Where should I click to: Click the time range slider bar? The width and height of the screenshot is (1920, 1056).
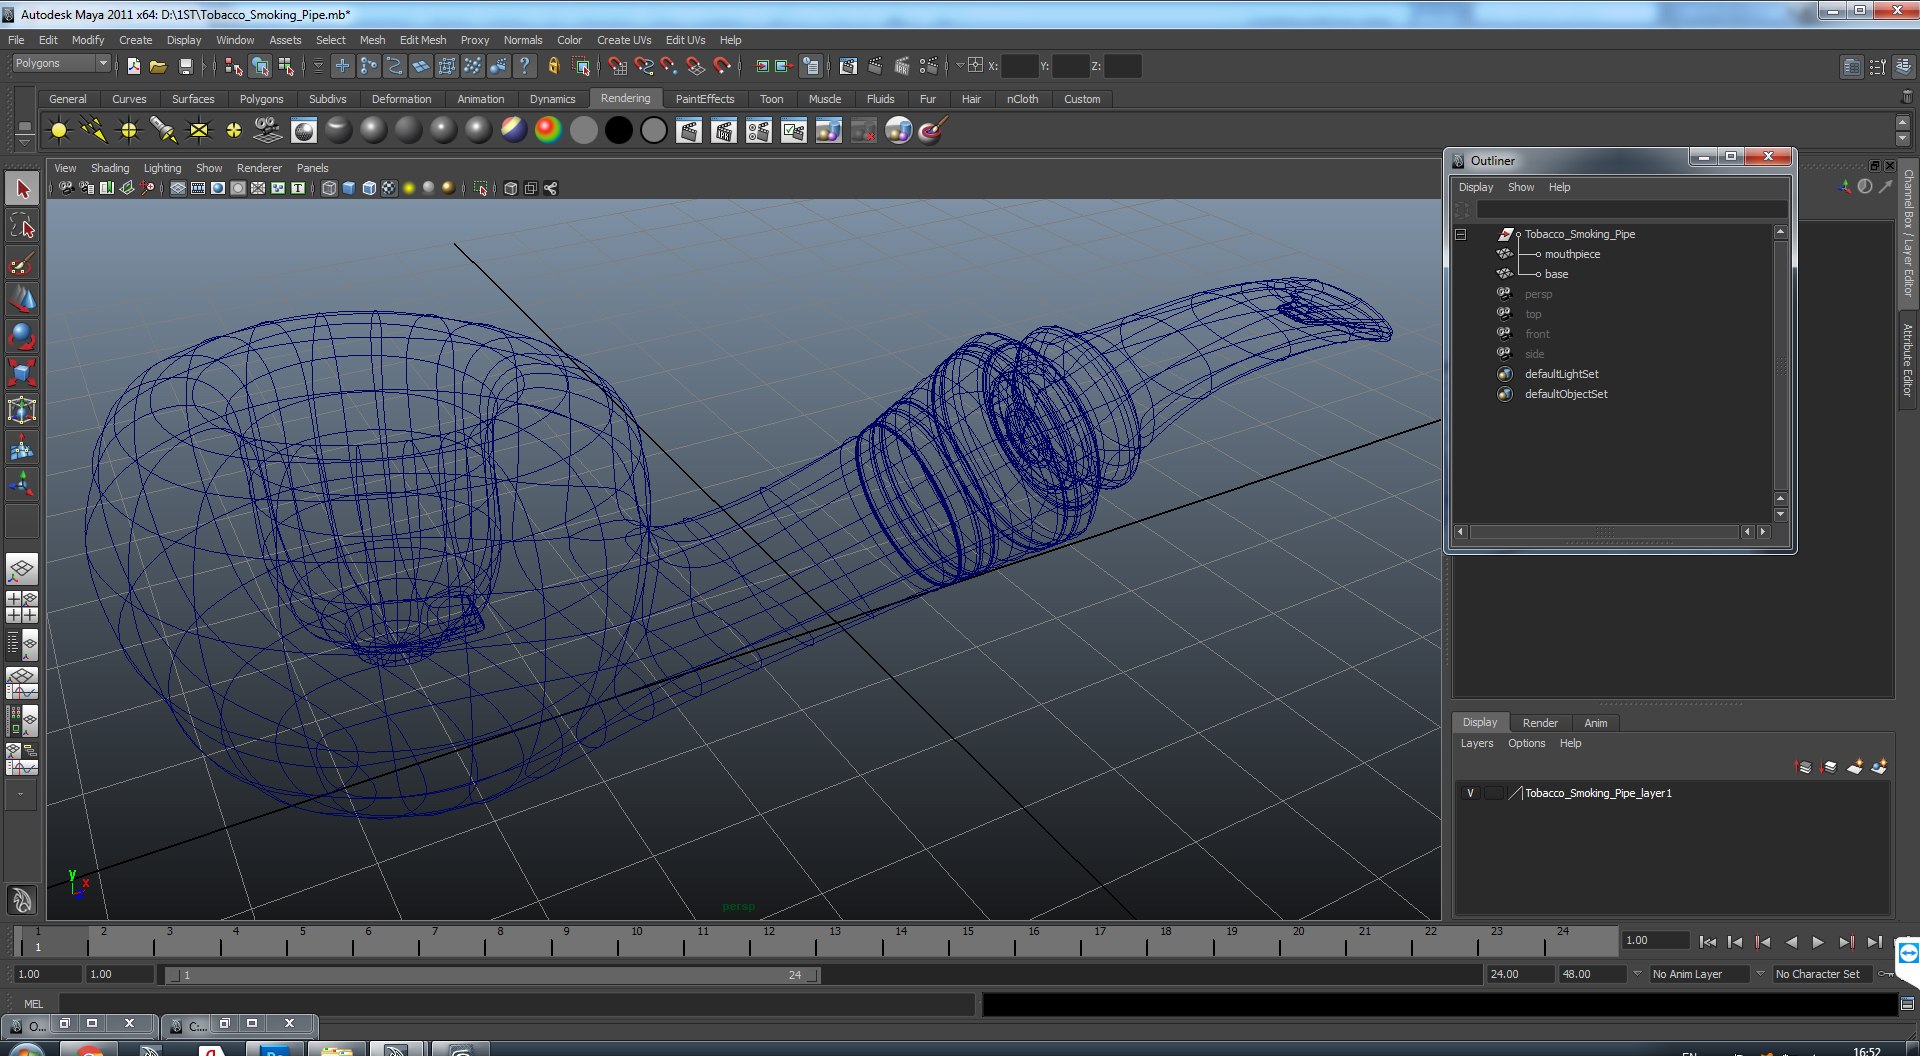tap(492, 975)
